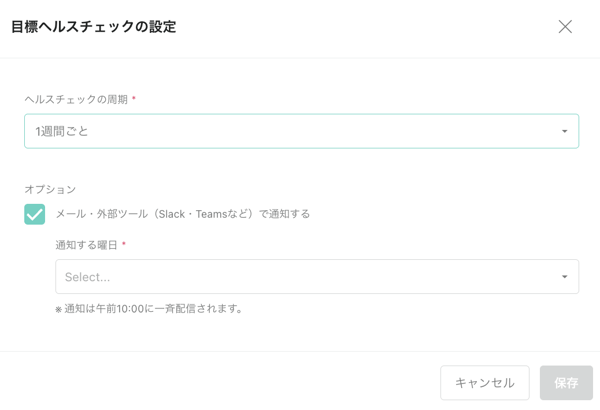Open the ヘルスチェックの周期 dropdown
600x410 pixels.
click(300, 131)
